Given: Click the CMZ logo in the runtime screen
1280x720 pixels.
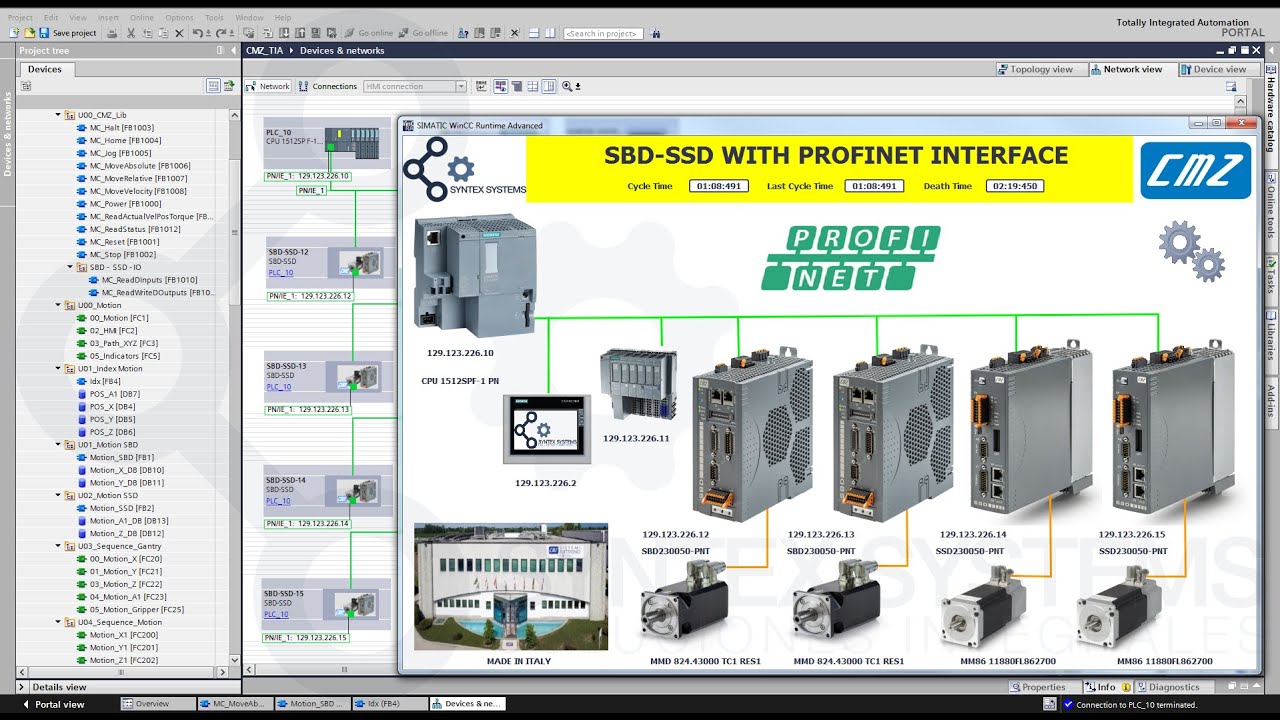Looking at the screenshot, I should [x=1196, y=170].
